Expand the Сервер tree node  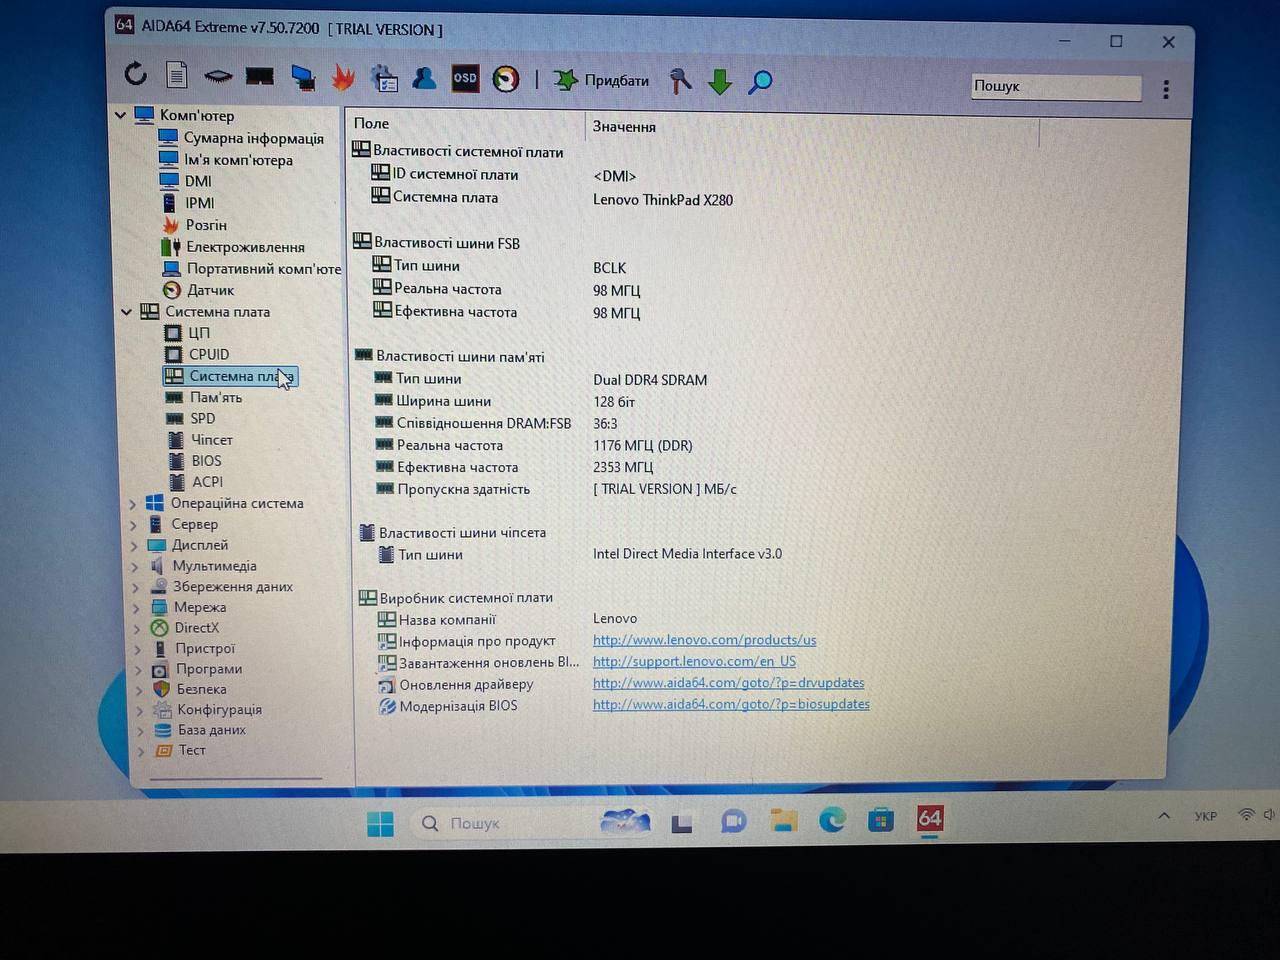133,525
